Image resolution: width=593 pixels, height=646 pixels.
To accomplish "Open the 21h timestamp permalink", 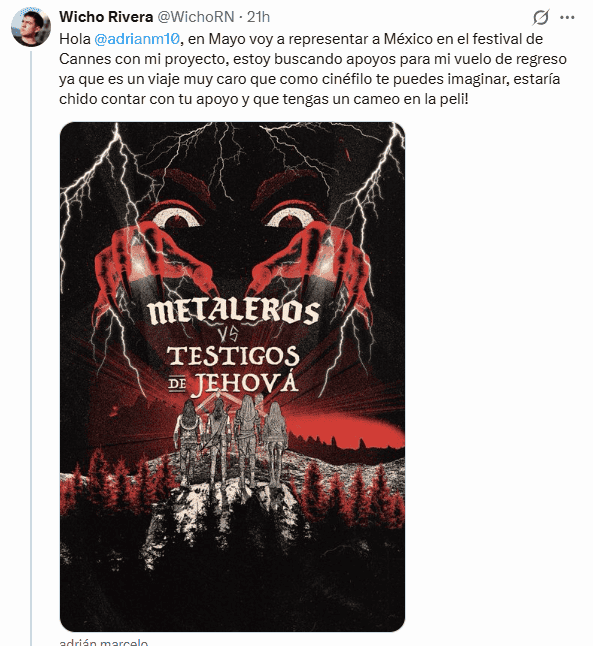I will point(258,17).
